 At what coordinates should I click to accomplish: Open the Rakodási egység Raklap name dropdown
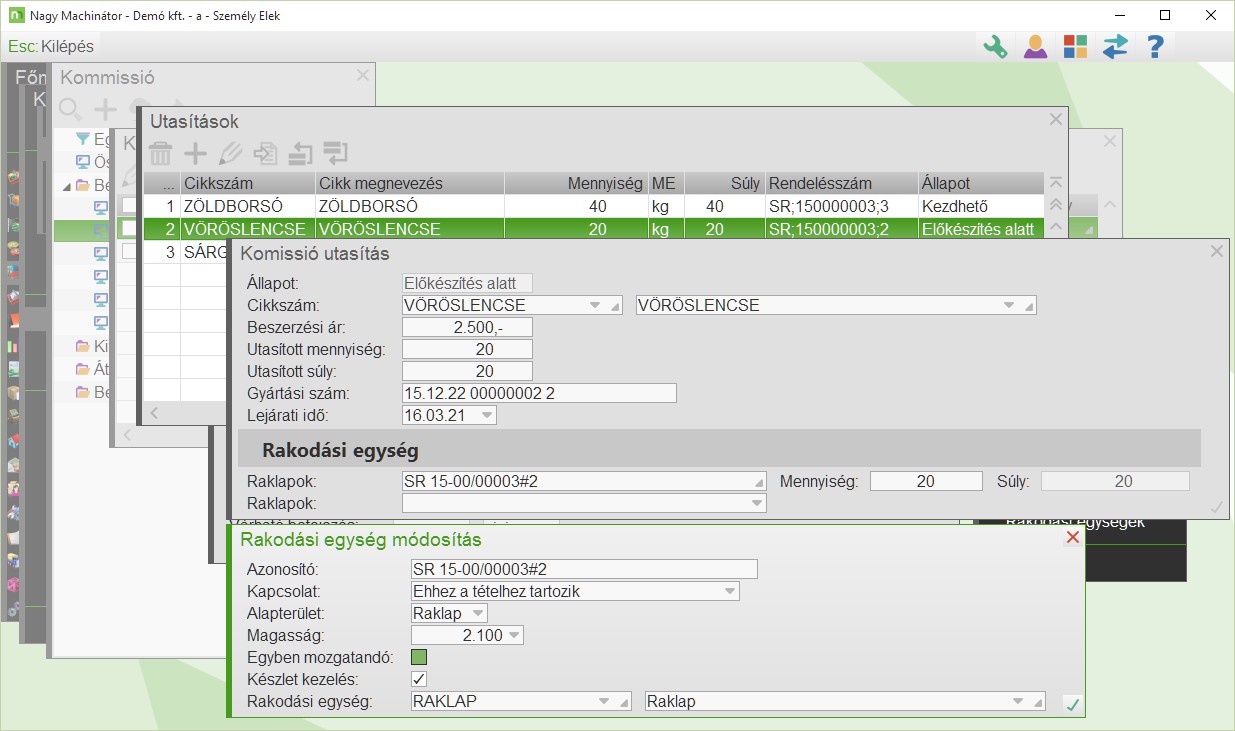[x=1018, y=701]
